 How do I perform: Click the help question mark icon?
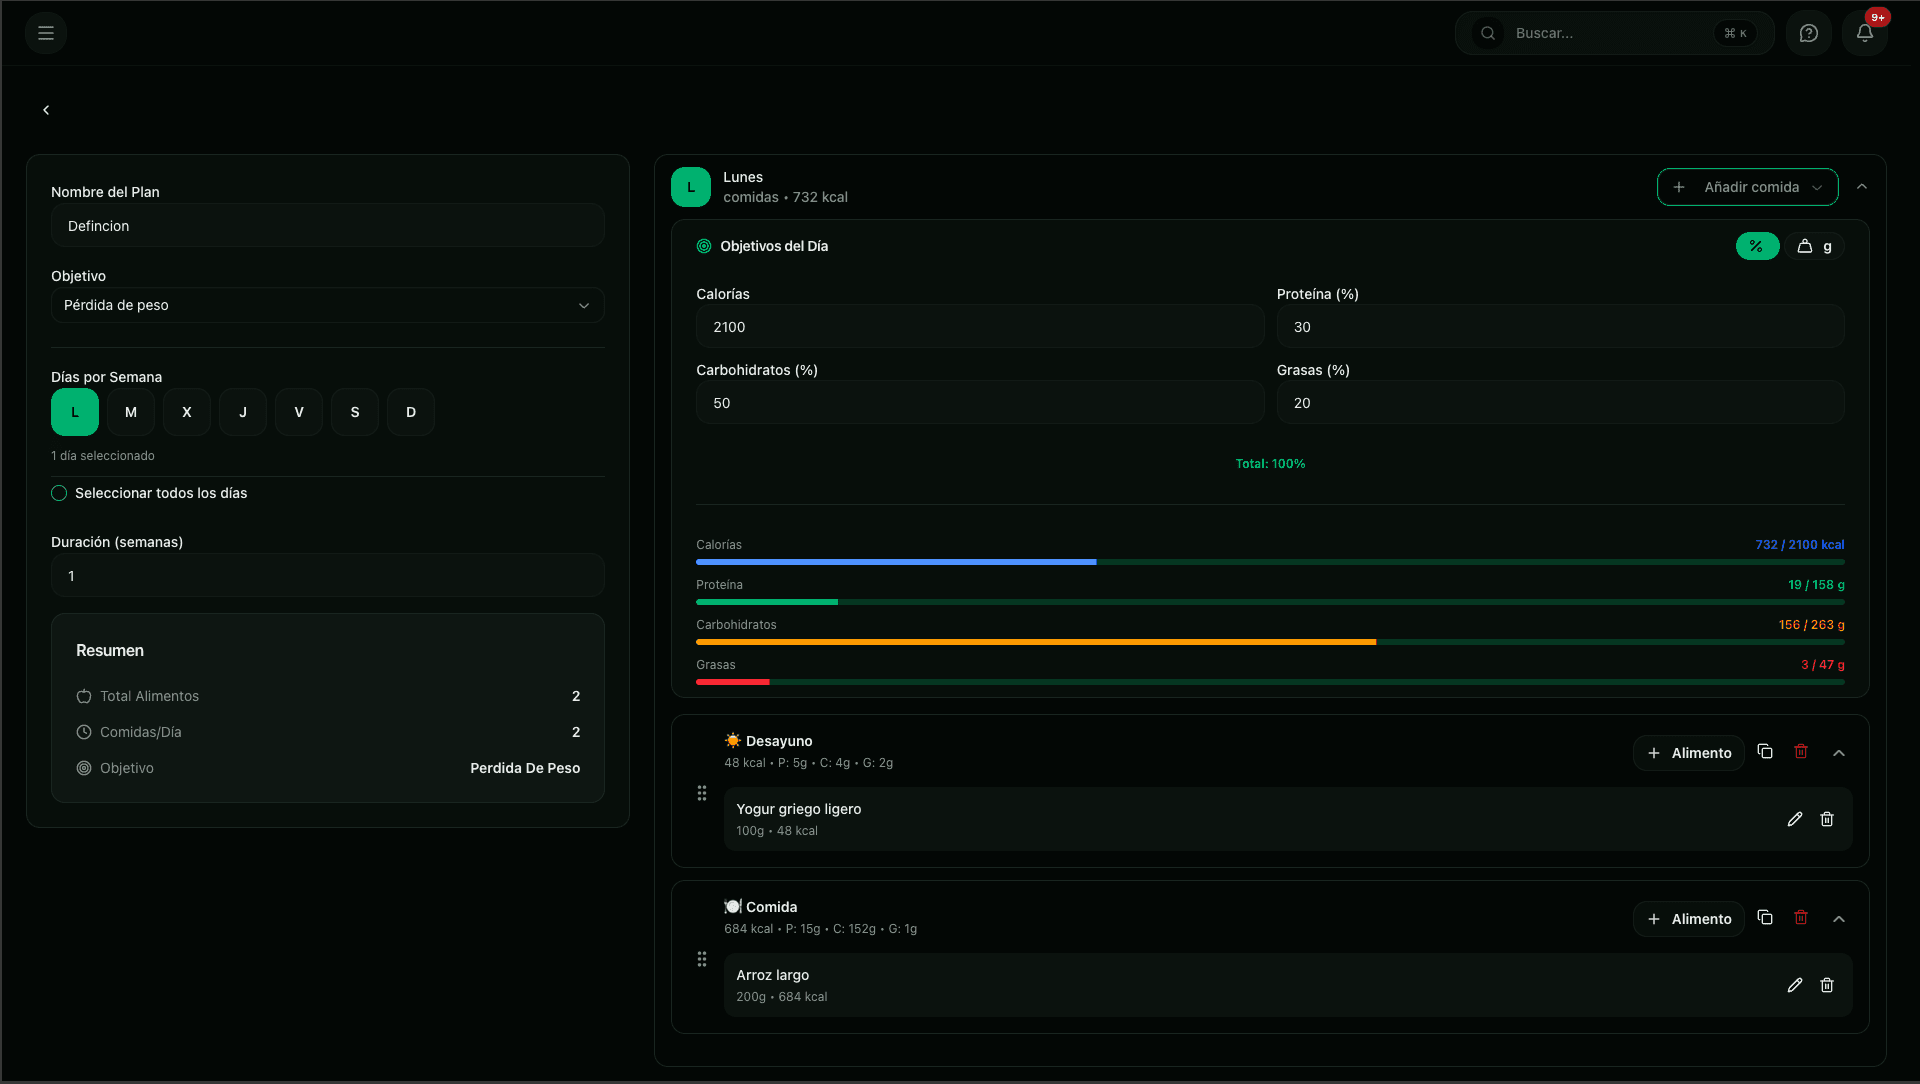1808,33
